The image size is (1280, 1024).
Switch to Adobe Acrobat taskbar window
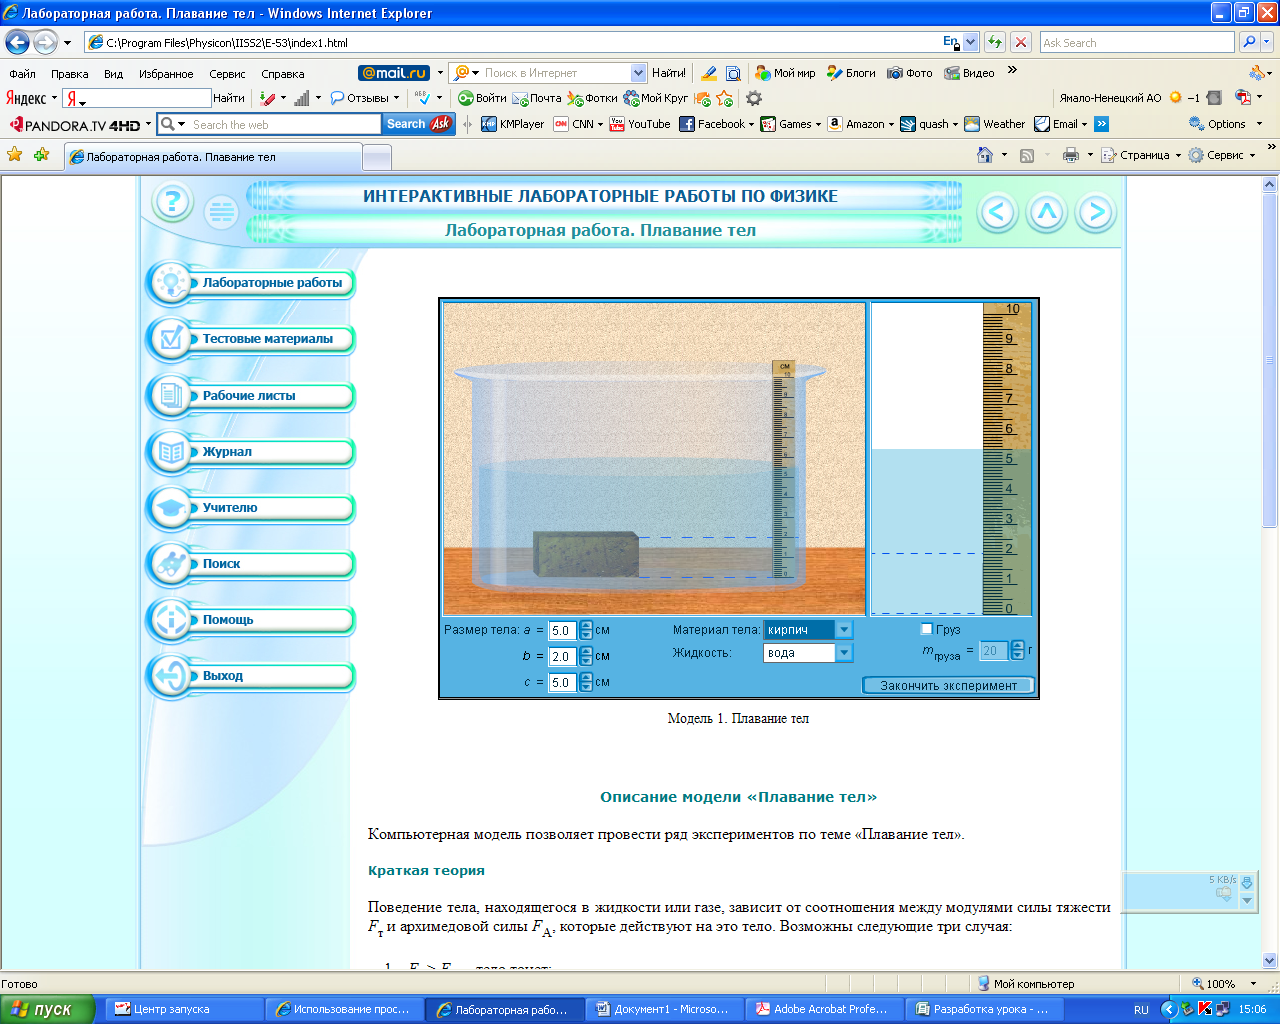824,1009
